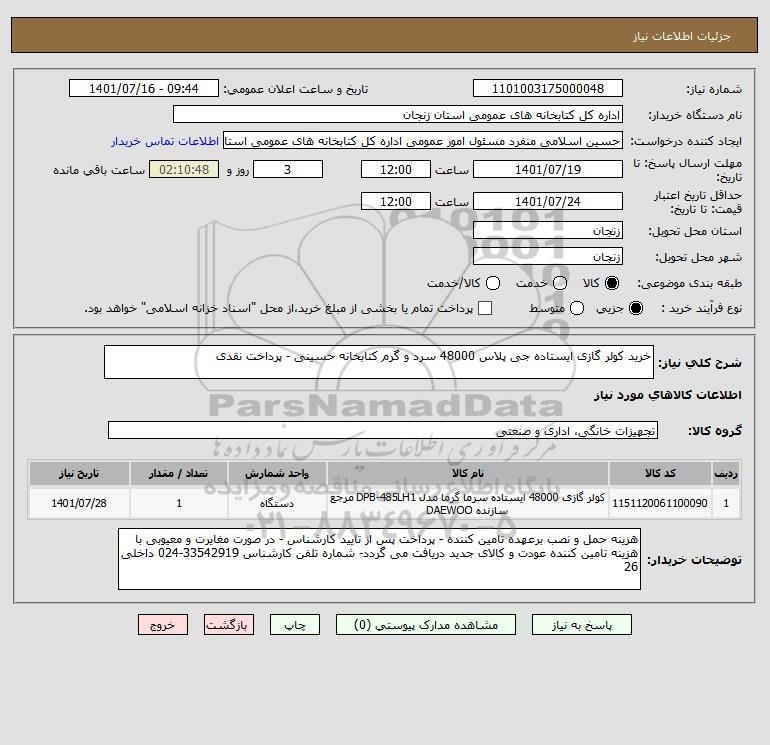Click the پاسخ به نیاز button
The image size is (770, 745).
(581, 625)
